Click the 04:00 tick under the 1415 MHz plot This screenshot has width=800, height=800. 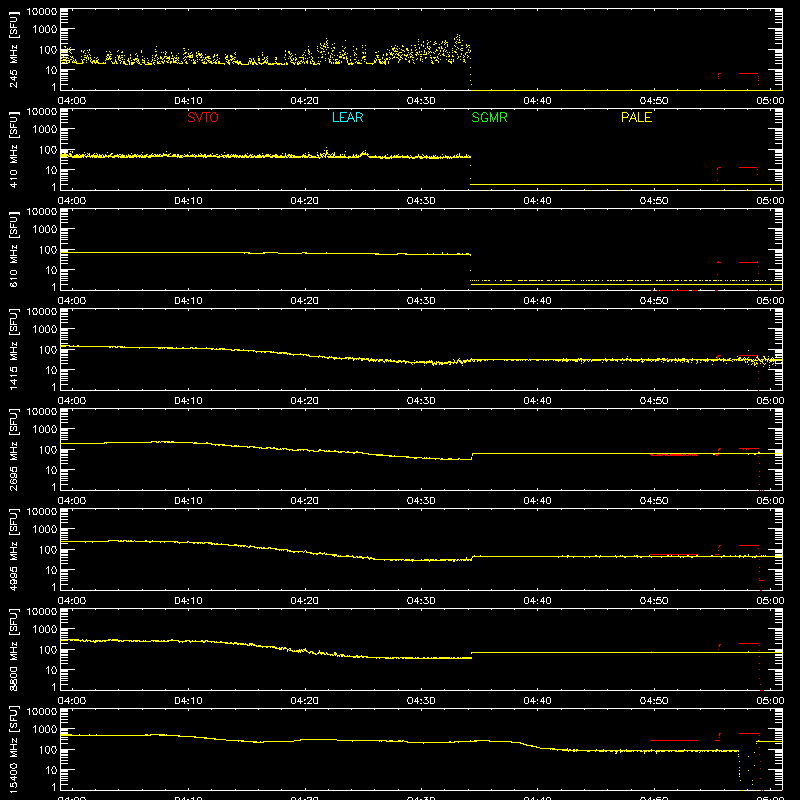coord(72,401)
